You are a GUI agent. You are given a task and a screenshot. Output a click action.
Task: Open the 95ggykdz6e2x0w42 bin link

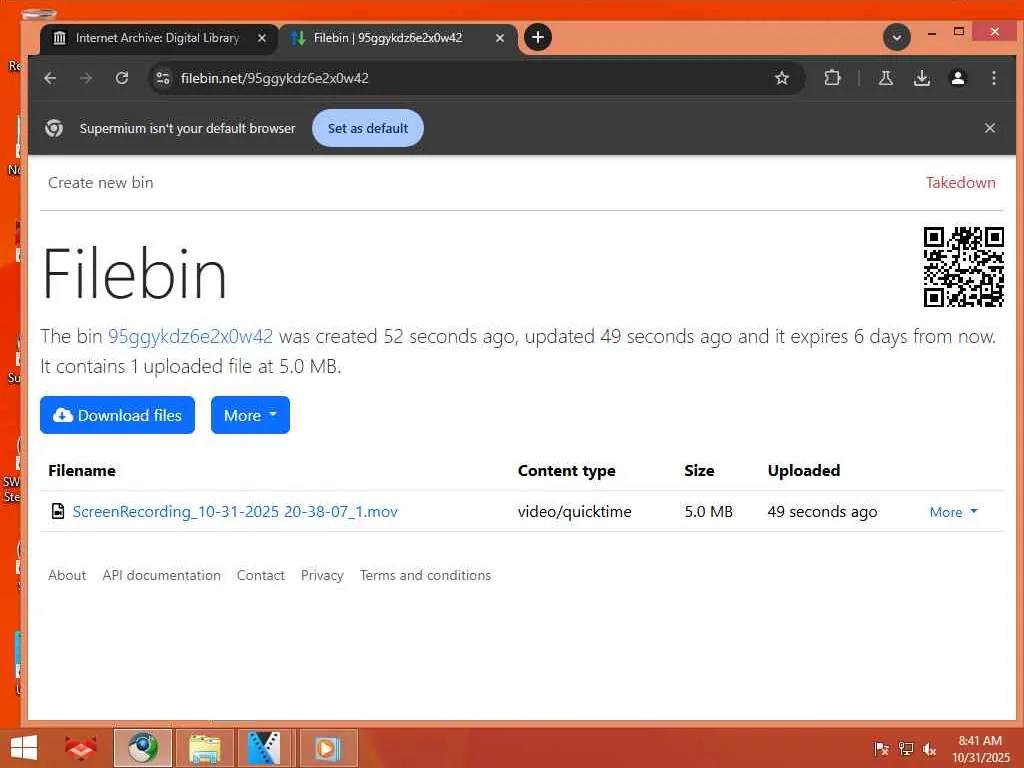click(190, 336)
